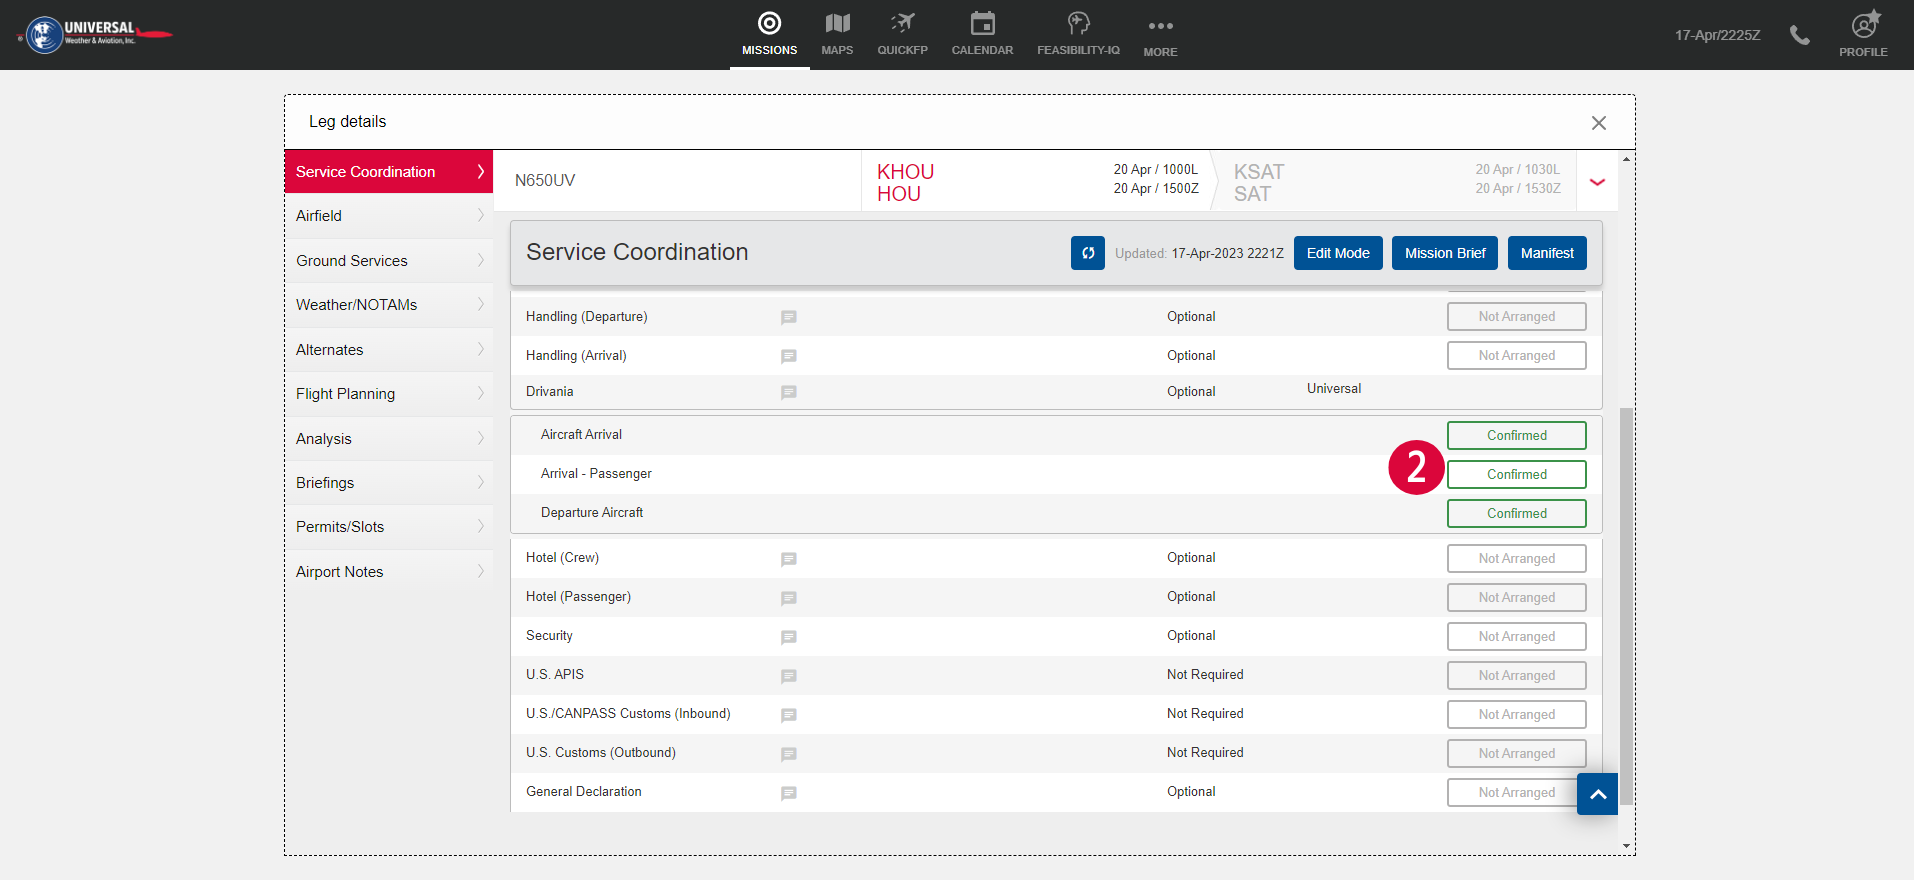This screenshot has width=1914, height=883.
Task: Open the Profile icon
Action: [1864, 25]
